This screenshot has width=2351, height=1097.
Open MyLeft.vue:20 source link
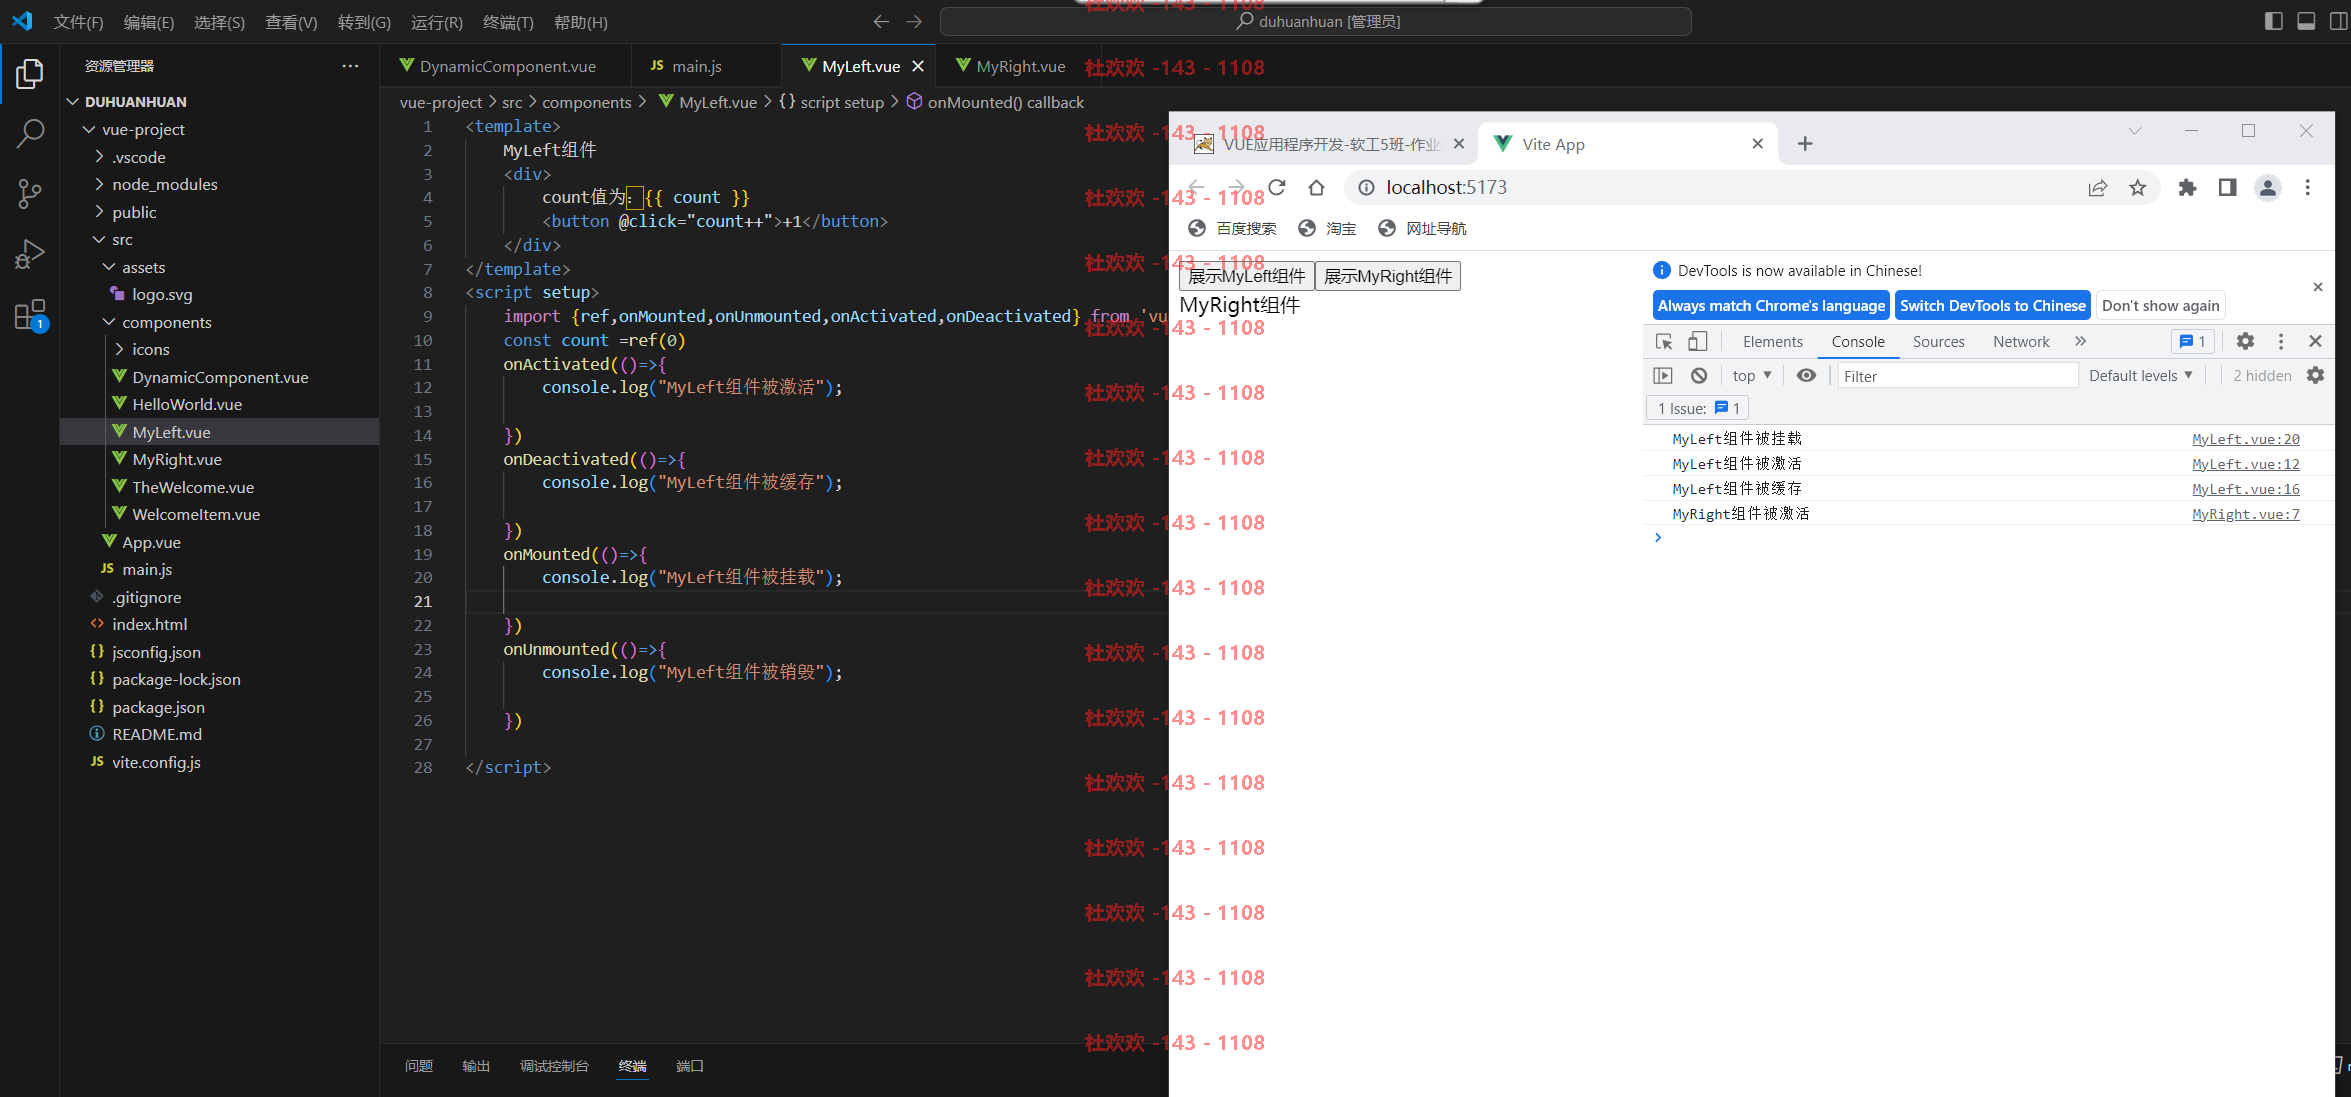(2245, 439)
